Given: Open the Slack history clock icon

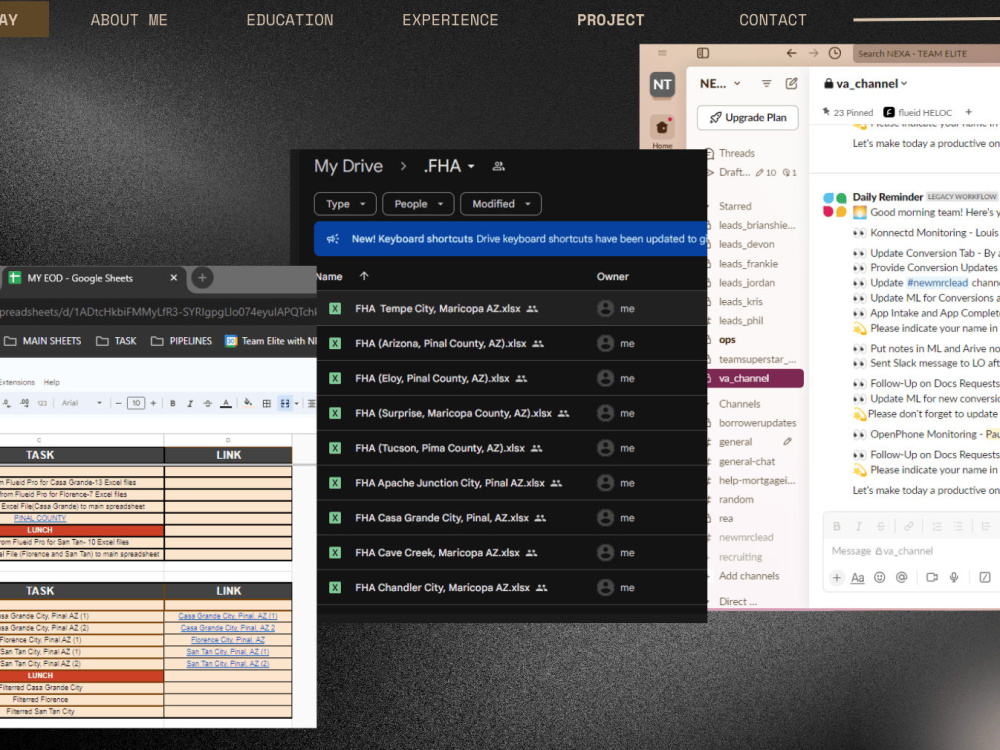Looking at the screenshot, I should click(834, 53).
